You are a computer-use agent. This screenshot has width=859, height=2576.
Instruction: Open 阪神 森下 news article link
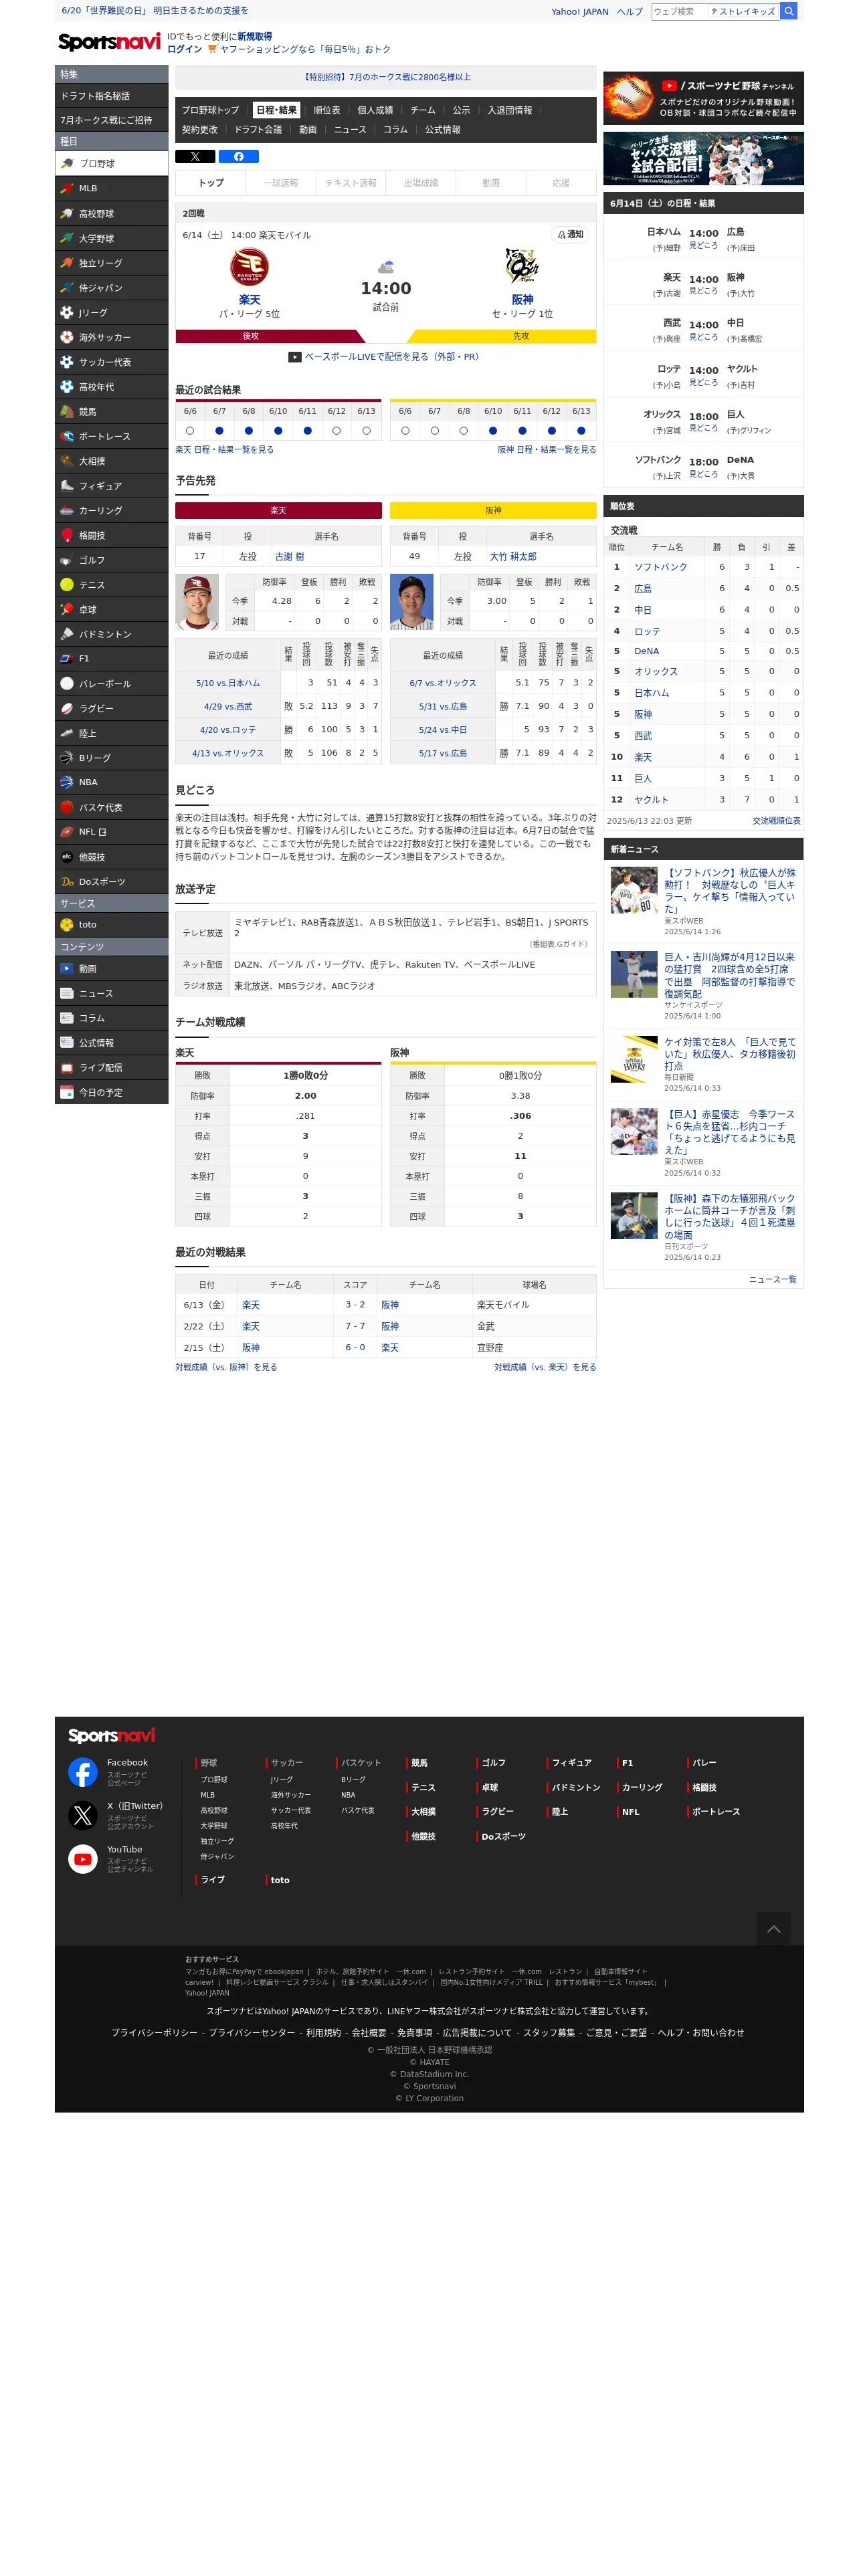(x=730, y=1217)
